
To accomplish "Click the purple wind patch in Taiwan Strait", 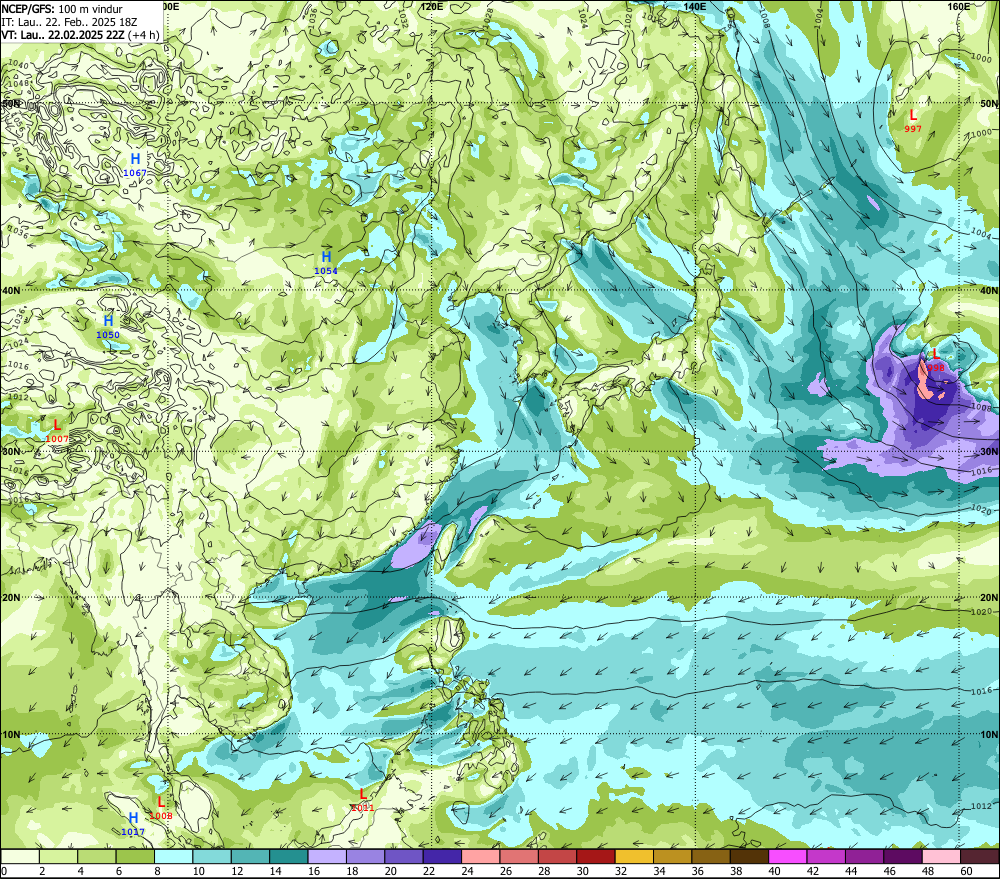I will point(416,543).
